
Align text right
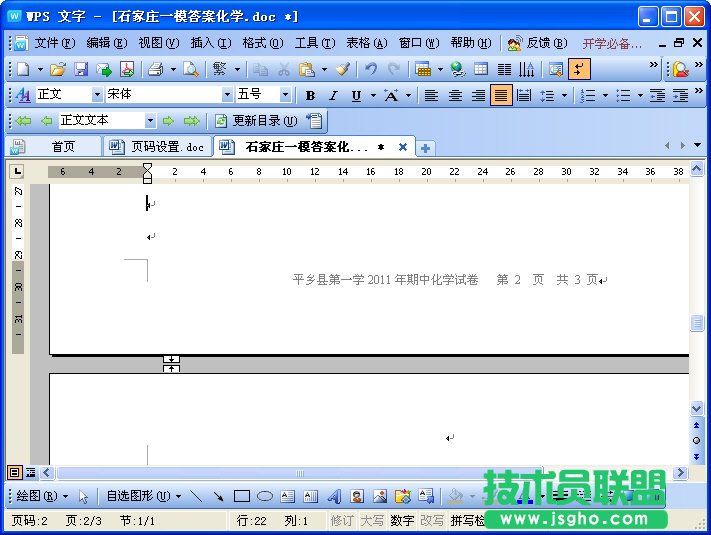click(x=478, y=96)
